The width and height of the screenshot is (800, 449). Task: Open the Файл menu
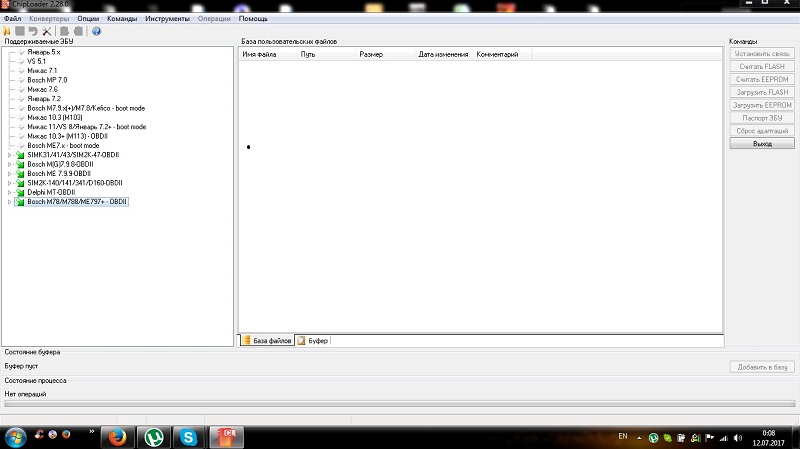12,19
